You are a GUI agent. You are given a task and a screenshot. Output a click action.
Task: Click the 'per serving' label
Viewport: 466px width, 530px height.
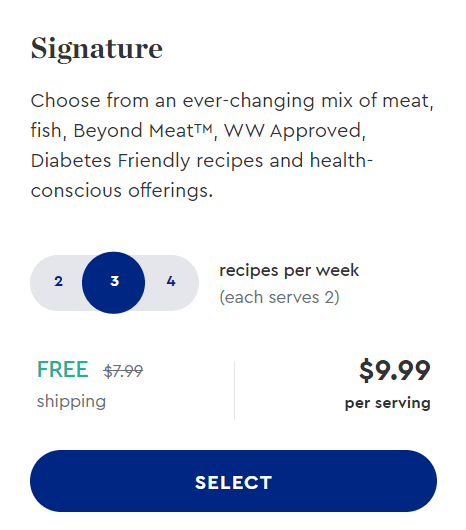[388, 403]
